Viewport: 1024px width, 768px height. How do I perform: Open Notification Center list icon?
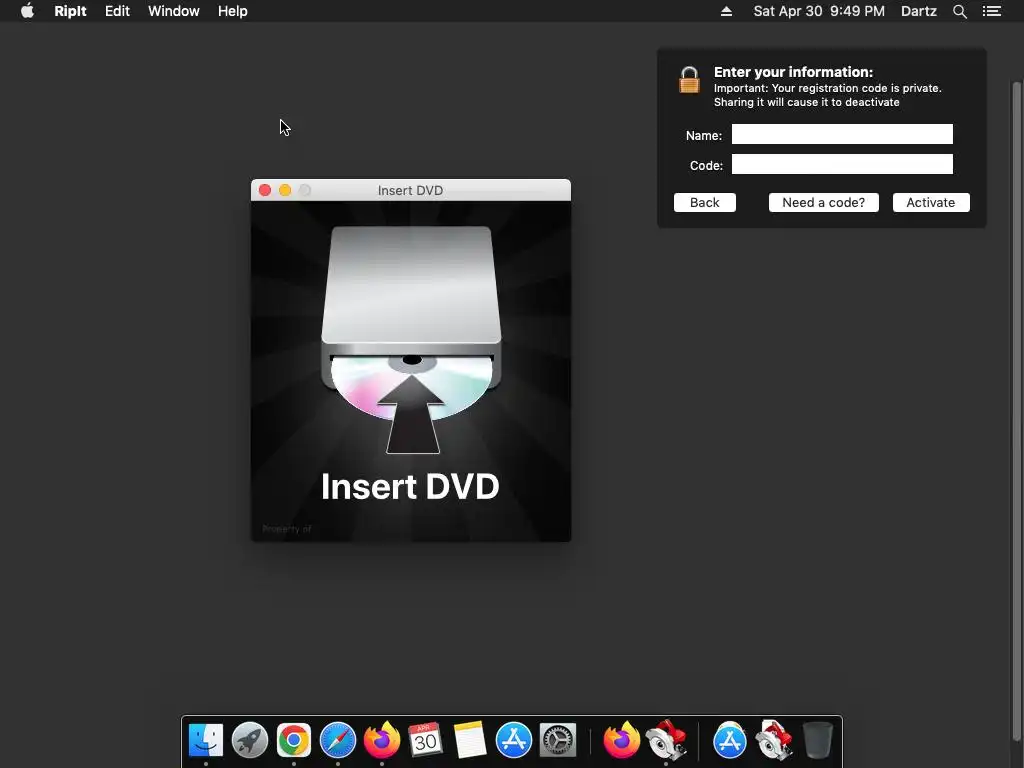tap(992, 11)
